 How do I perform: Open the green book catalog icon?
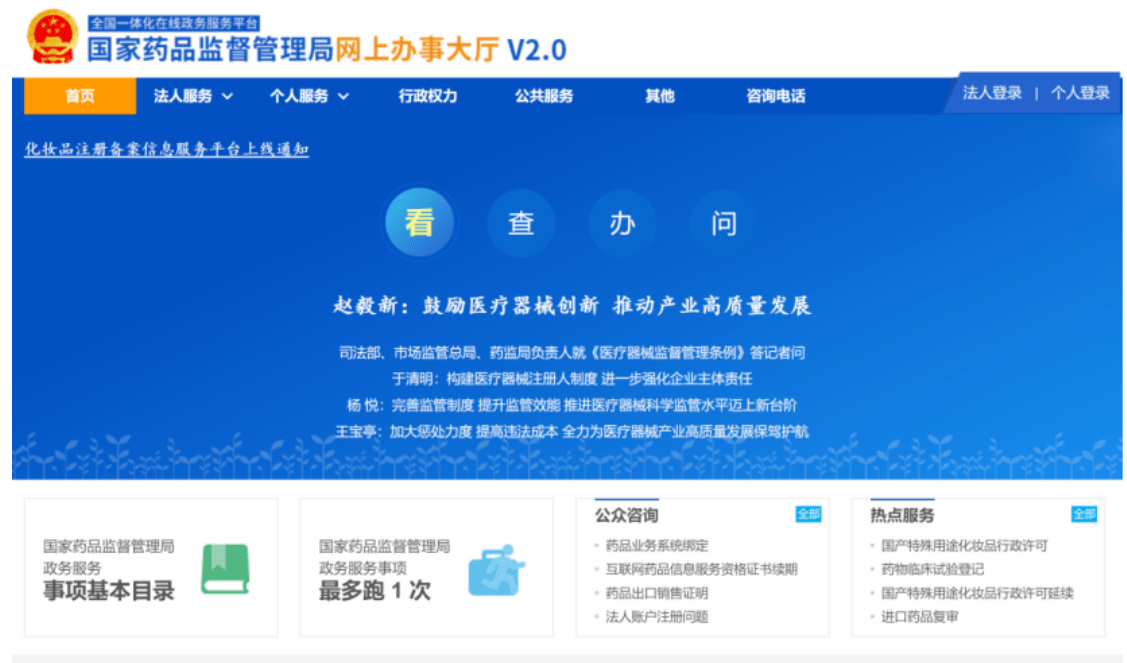point(225,569)
